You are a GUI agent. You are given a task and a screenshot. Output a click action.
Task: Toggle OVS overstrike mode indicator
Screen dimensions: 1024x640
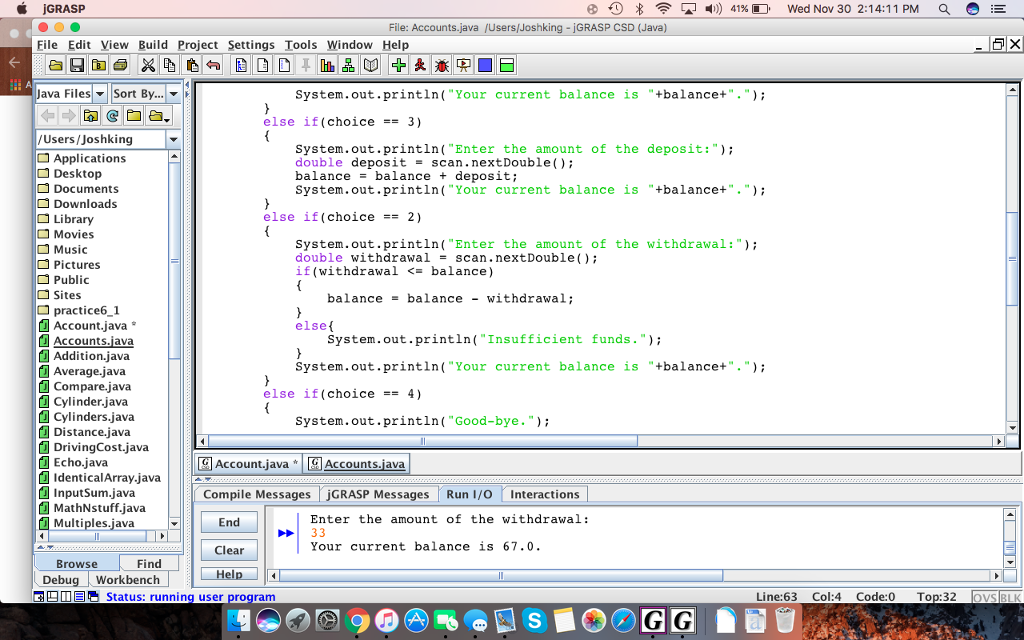point(983,597)
